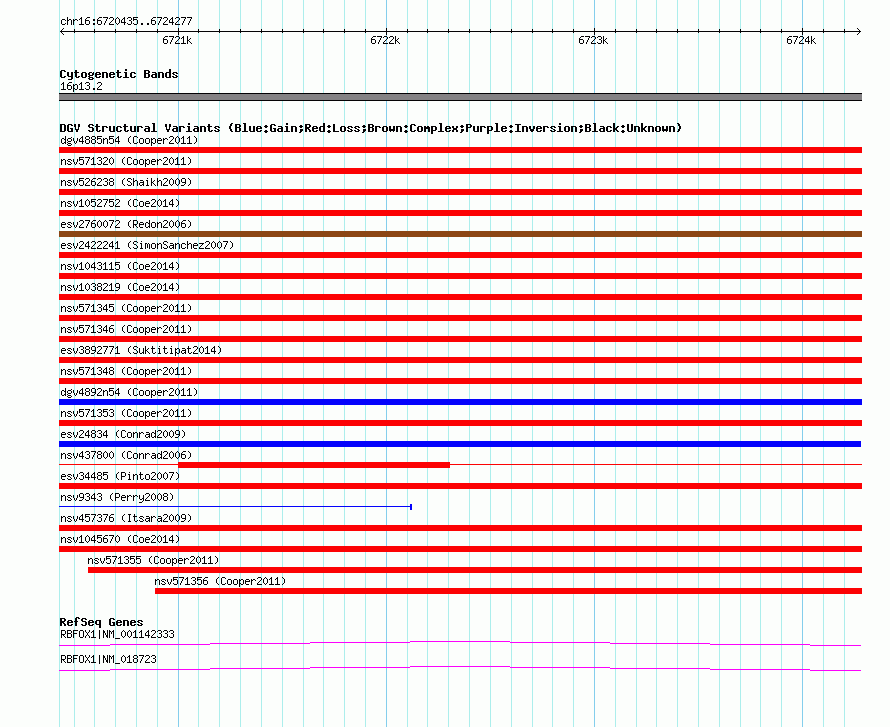Click the 6721k ruler marker
The width and height of the screenshot is (890, 727).
[177, 40]
